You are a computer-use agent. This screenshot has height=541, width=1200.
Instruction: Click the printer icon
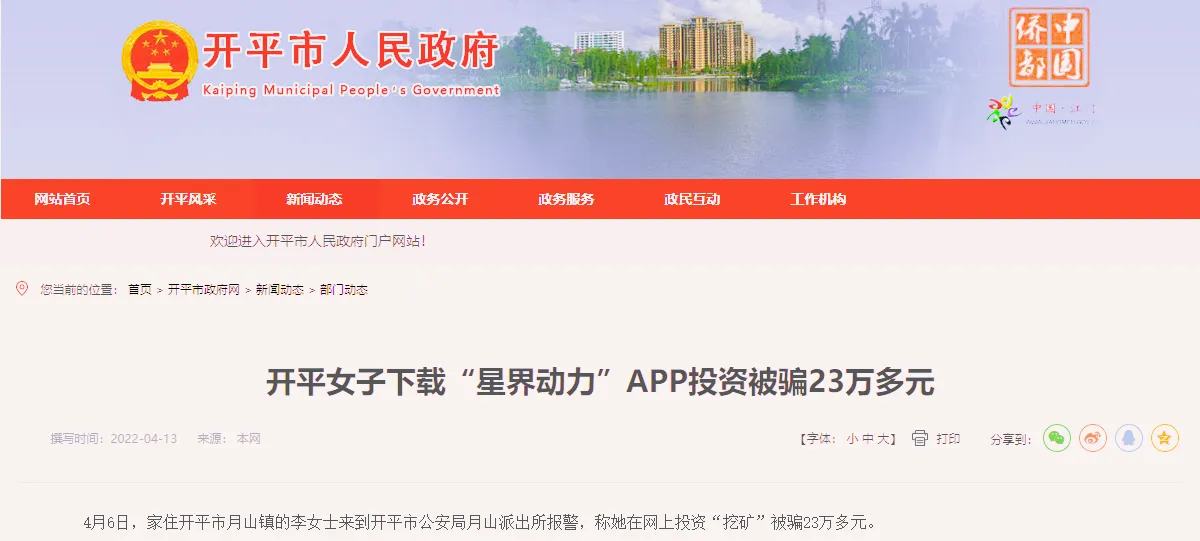[920, 438]
